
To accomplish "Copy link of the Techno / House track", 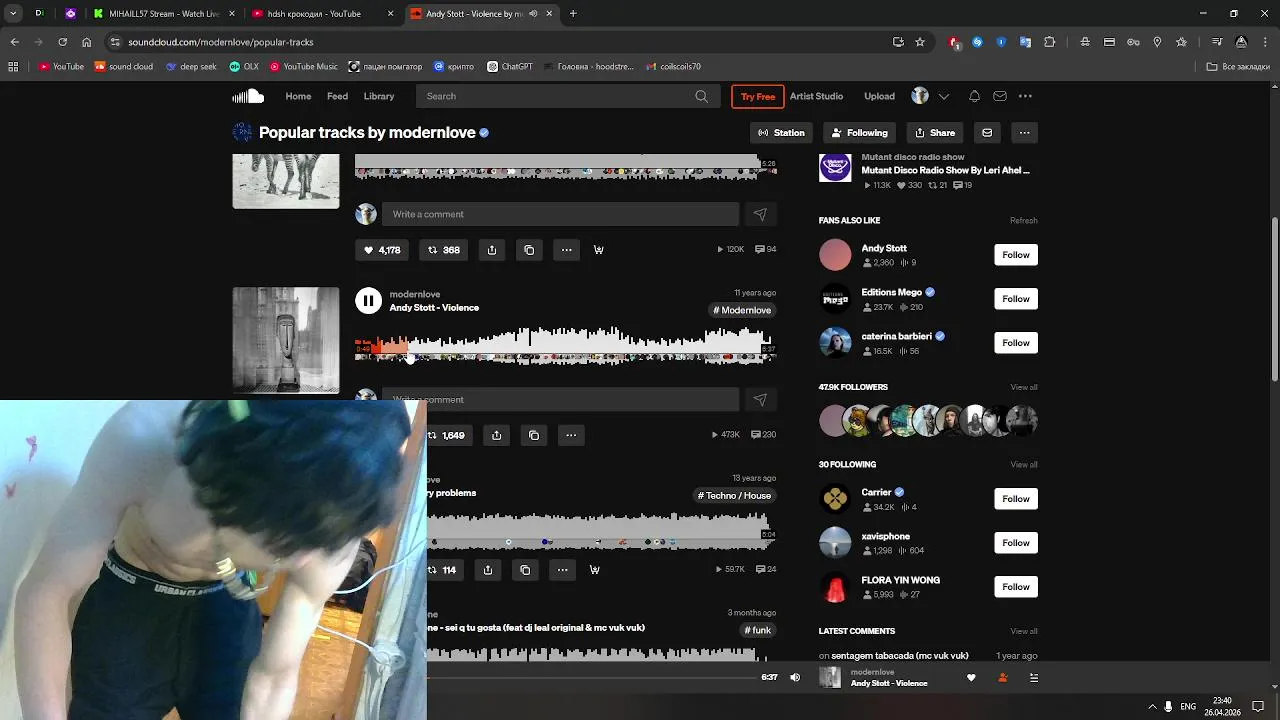I will tap(525, 570).
